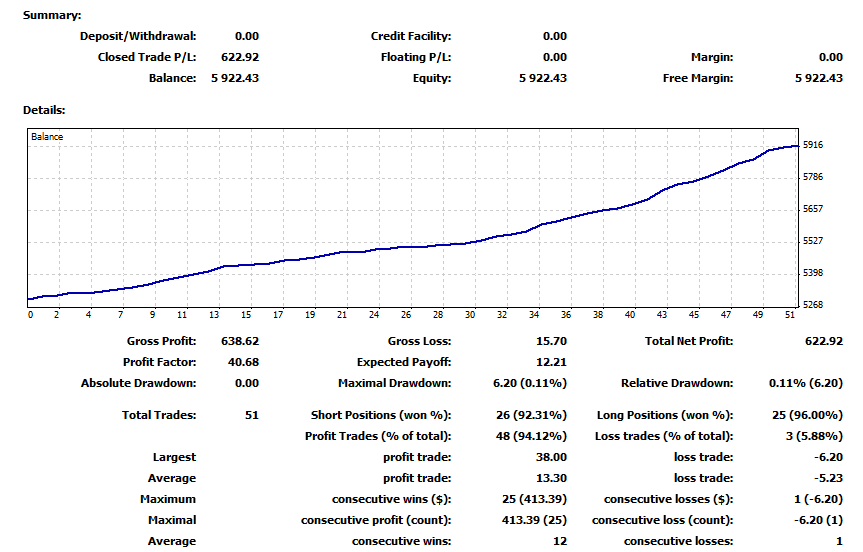Viewport: 863px width, 552px height.
Task: Click the Short Positions value 26 (92.31%)
Action: pyautogui.click(x=531, y=415)
